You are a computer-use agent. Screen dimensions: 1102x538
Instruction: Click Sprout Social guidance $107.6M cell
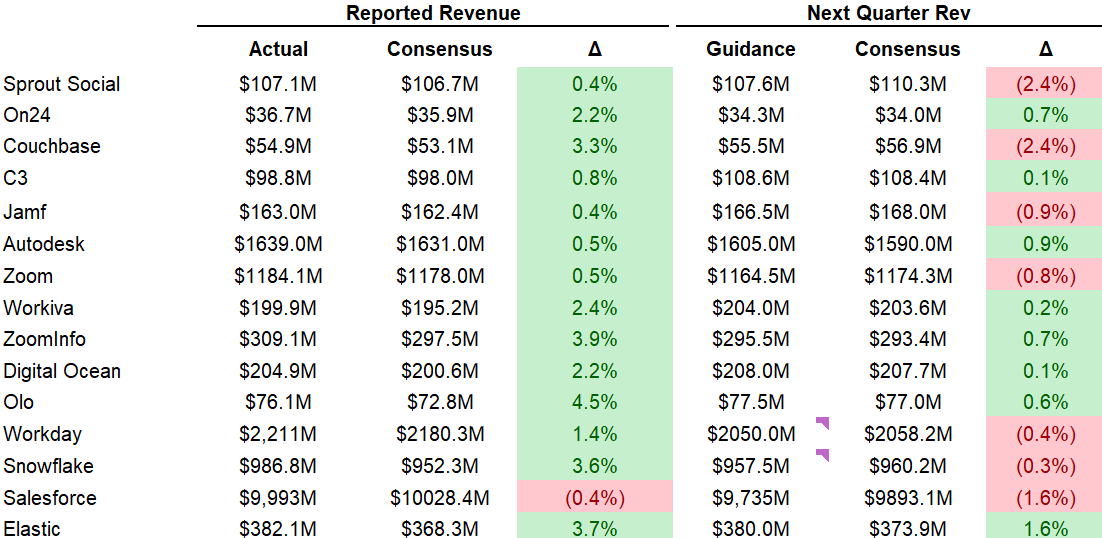pos(751,84)
